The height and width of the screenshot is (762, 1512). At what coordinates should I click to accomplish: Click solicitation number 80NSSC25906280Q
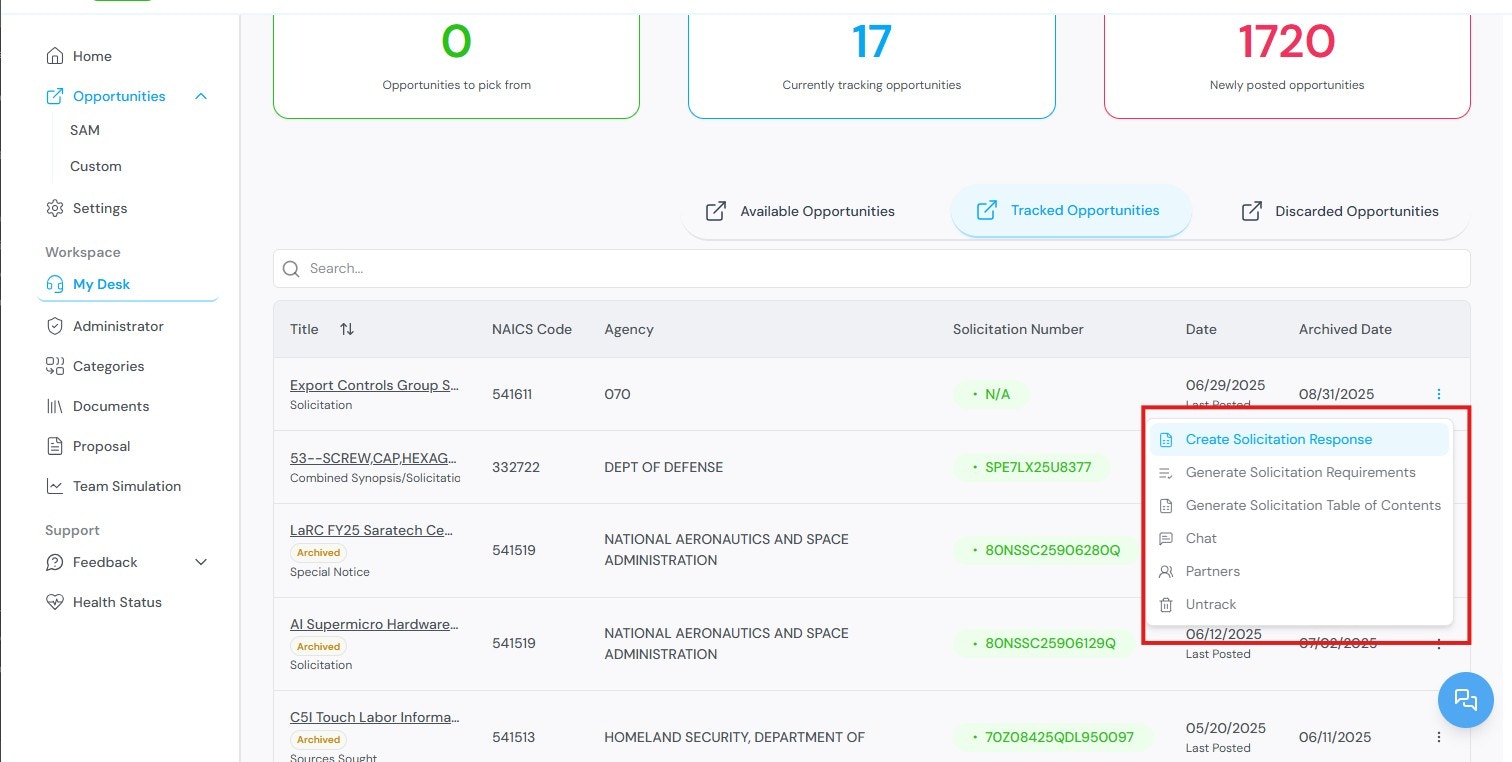(1044, 550)
